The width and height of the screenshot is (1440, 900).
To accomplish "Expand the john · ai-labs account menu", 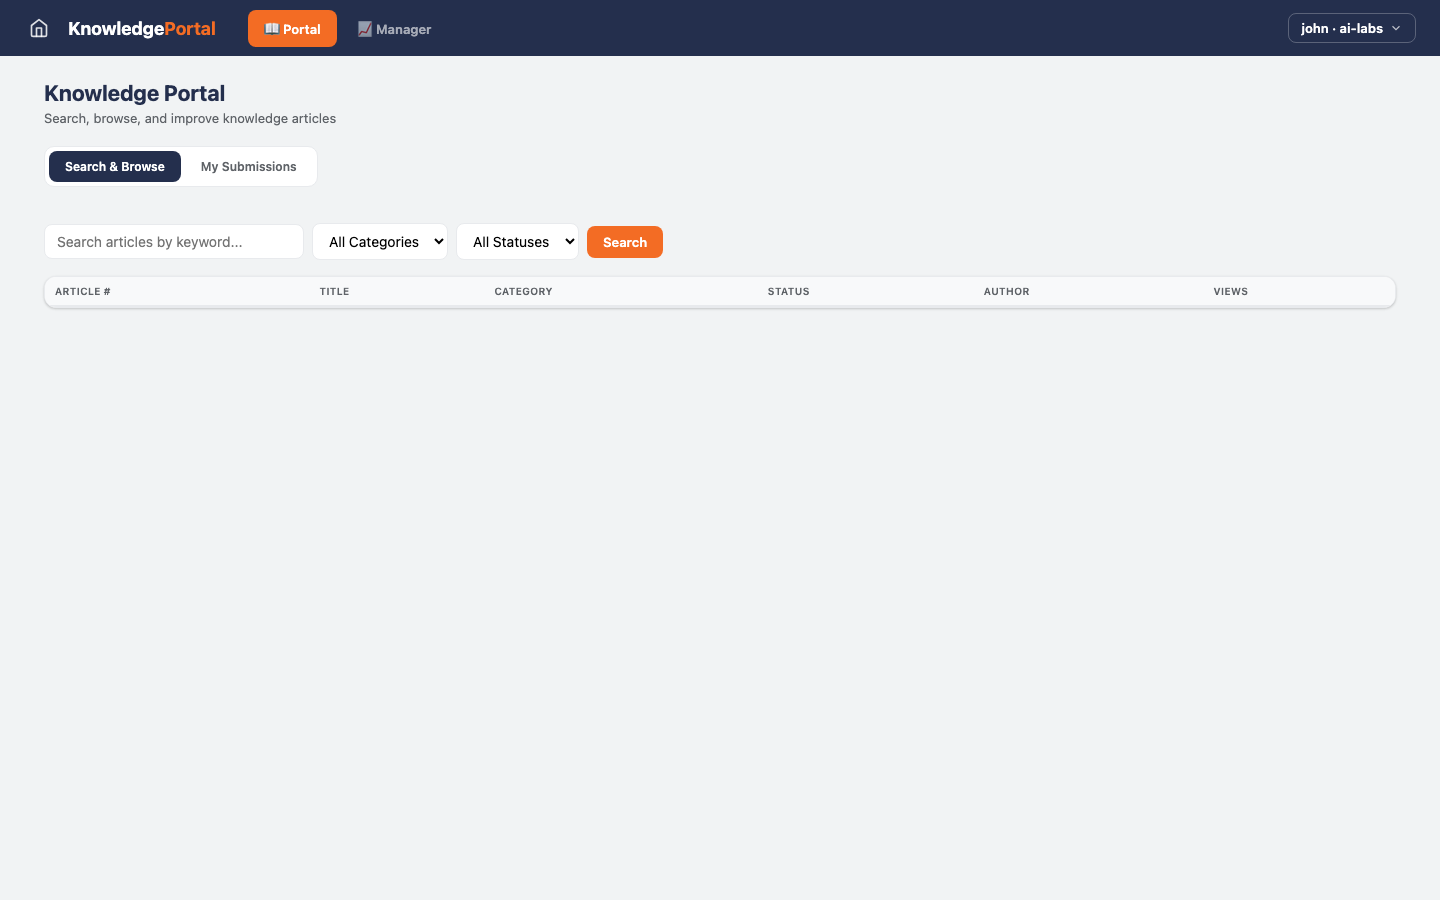I will (x=1351, y=28).
